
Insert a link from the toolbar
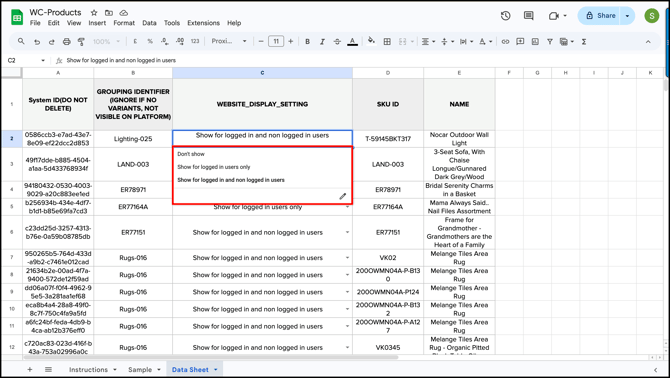tap(505, 41)
